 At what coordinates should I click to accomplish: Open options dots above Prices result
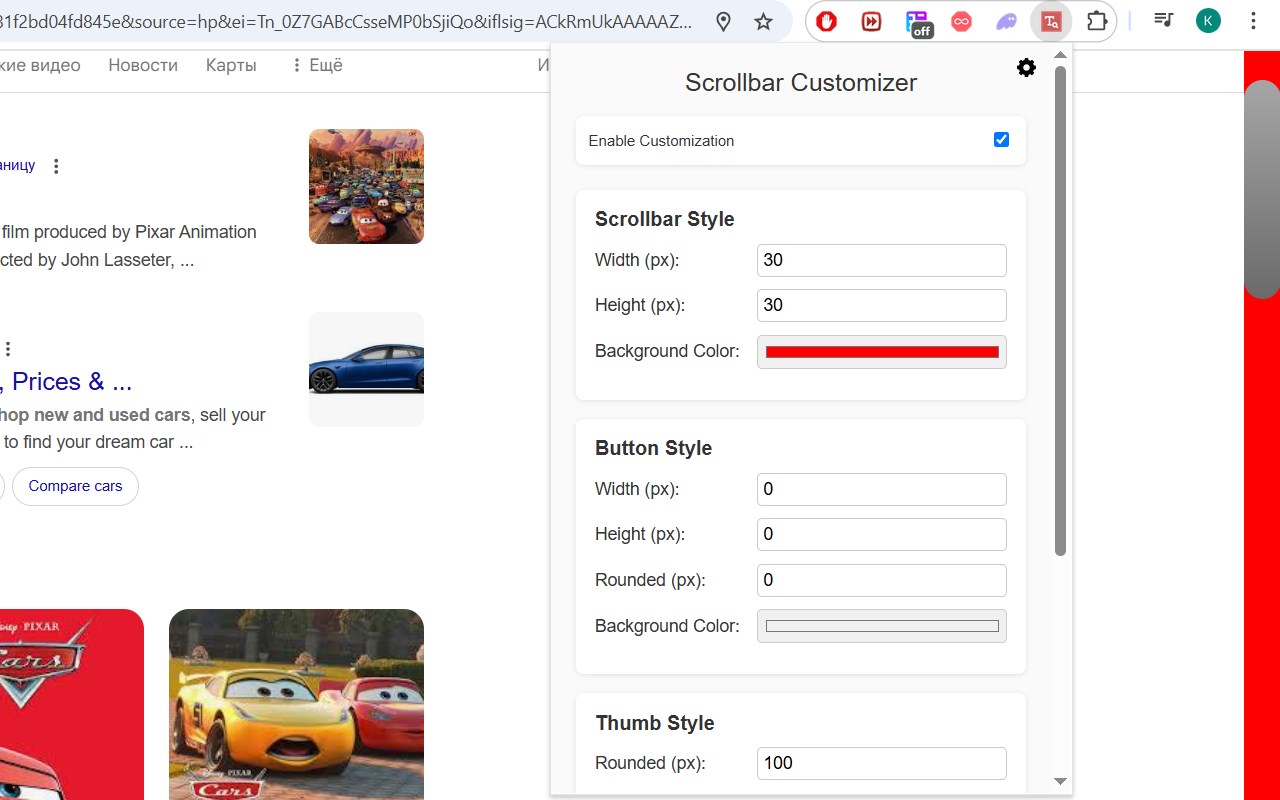point(8,349)
